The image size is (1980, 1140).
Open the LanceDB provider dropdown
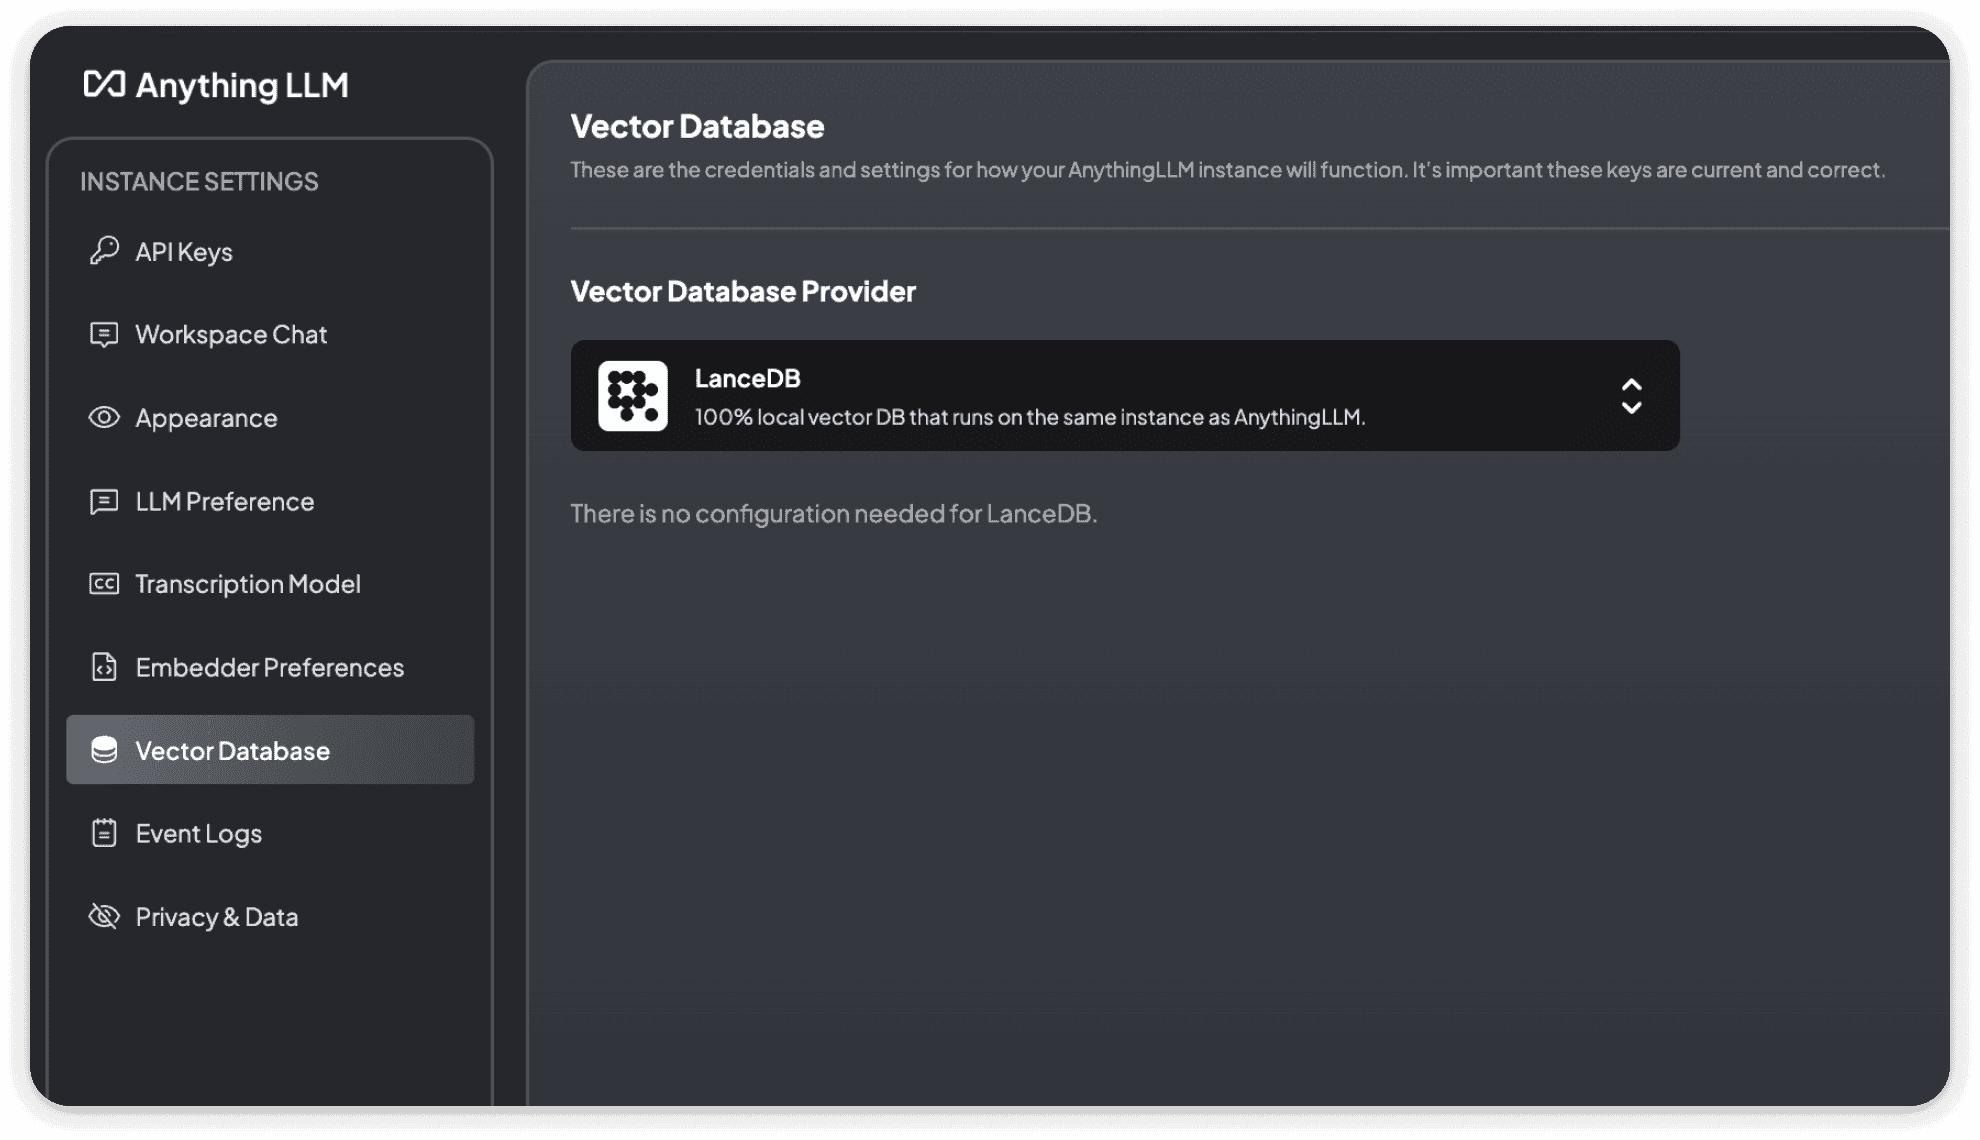[1124, 396]
